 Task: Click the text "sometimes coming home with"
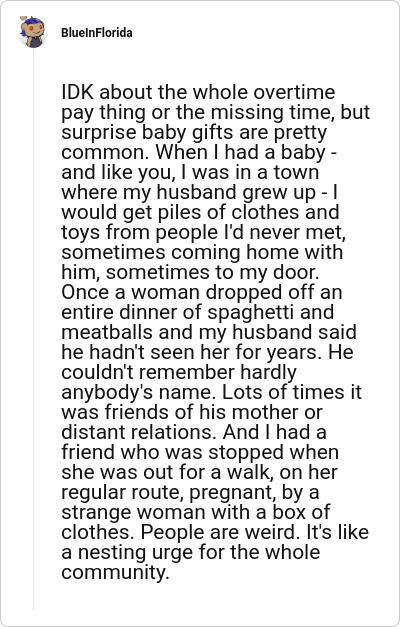(x=202, y=252)
